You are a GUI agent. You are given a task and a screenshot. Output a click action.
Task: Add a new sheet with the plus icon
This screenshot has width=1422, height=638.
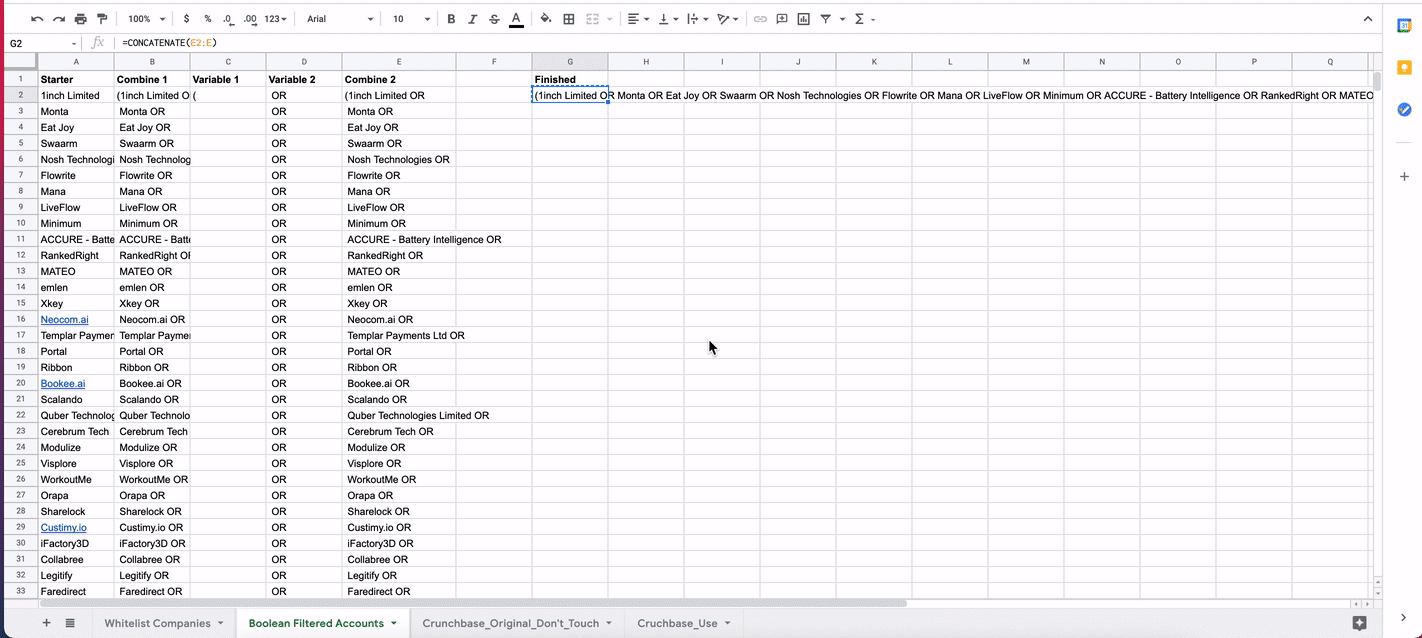pyautogui.click(x=46, y=623)
